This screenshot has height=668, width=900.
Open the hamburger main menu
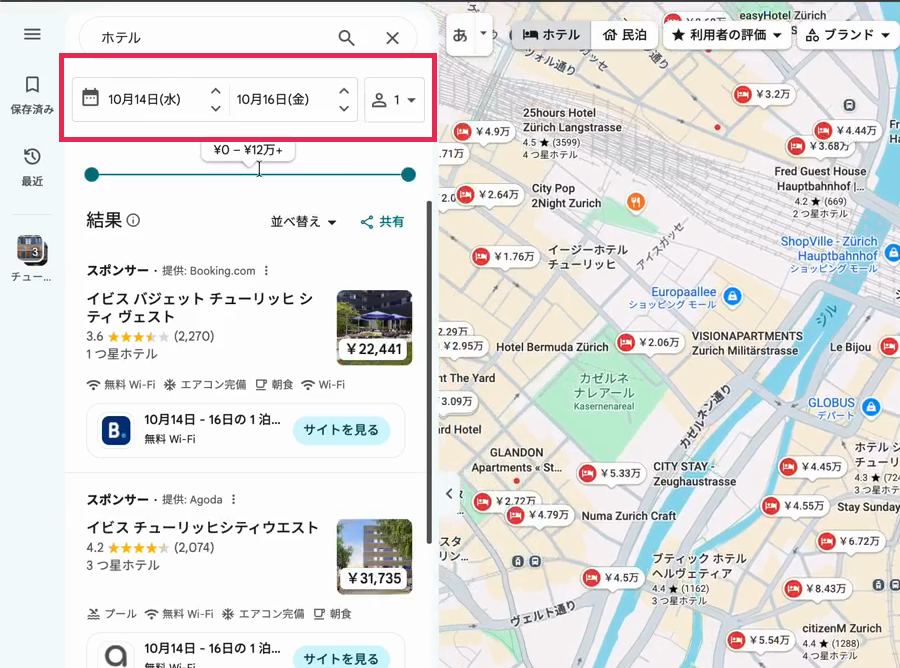pos(32,34)
